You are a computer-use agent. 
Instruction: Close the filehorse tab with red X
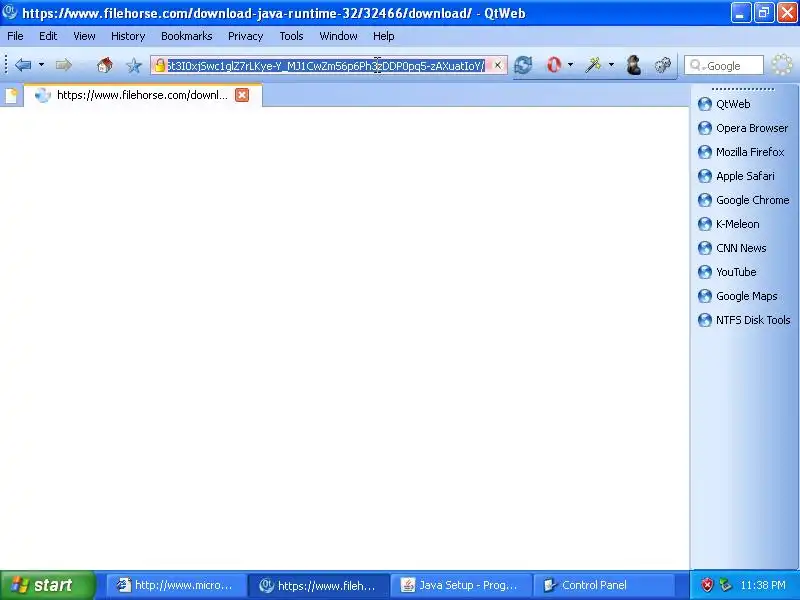pos(242,95)
